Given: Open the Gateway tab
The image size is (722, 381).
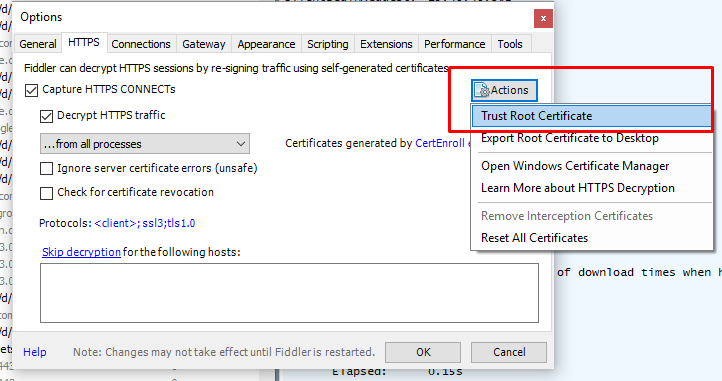Looking at the screenshot, I should coord(204,44).
